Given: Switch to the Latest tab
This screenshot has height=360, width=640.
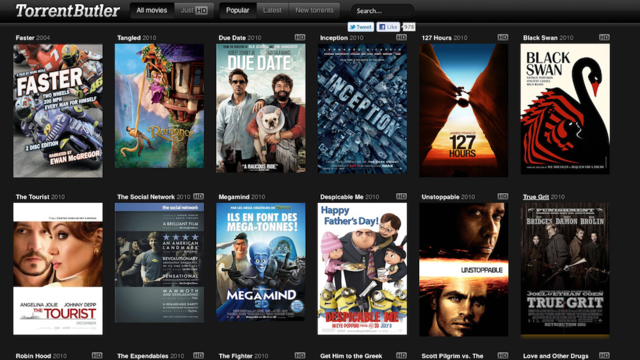Looking at the screenshot, I should pos(272,11).
